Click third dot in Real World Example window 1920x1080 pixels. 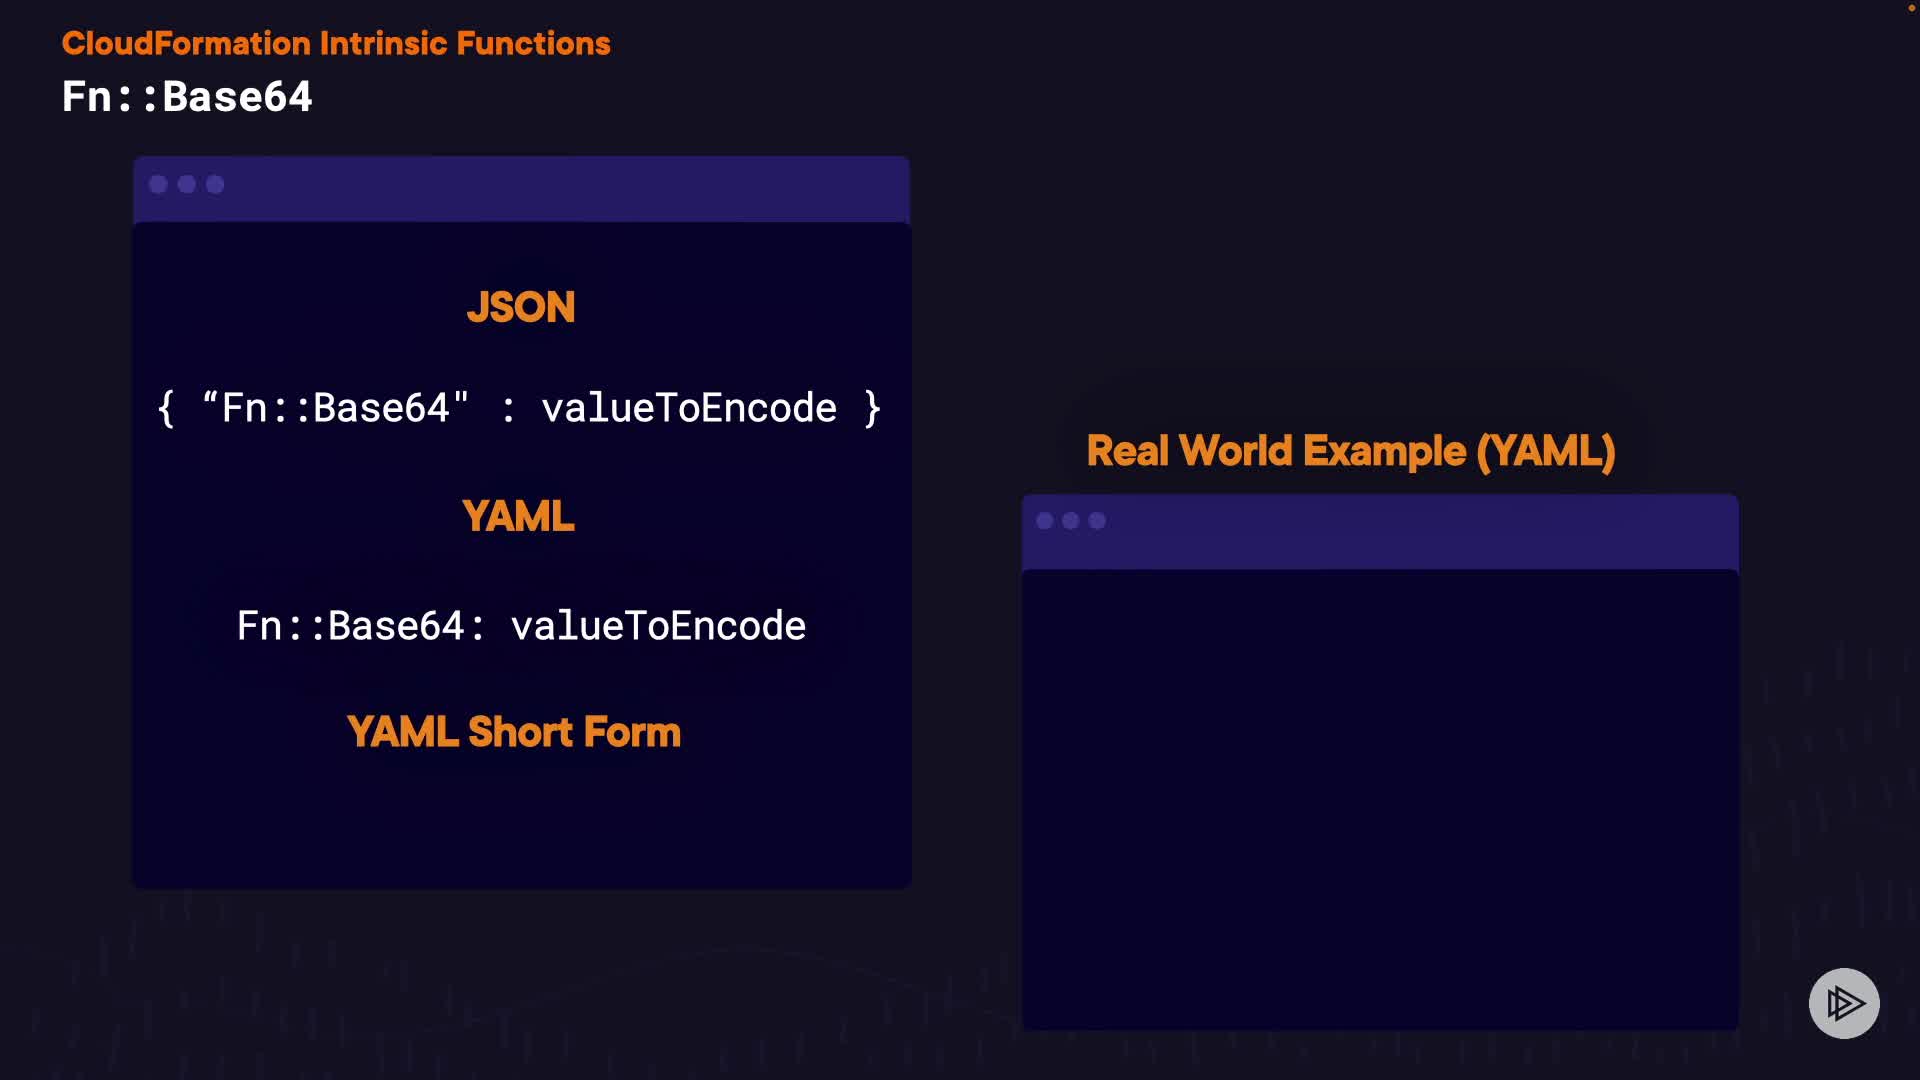1097,521
